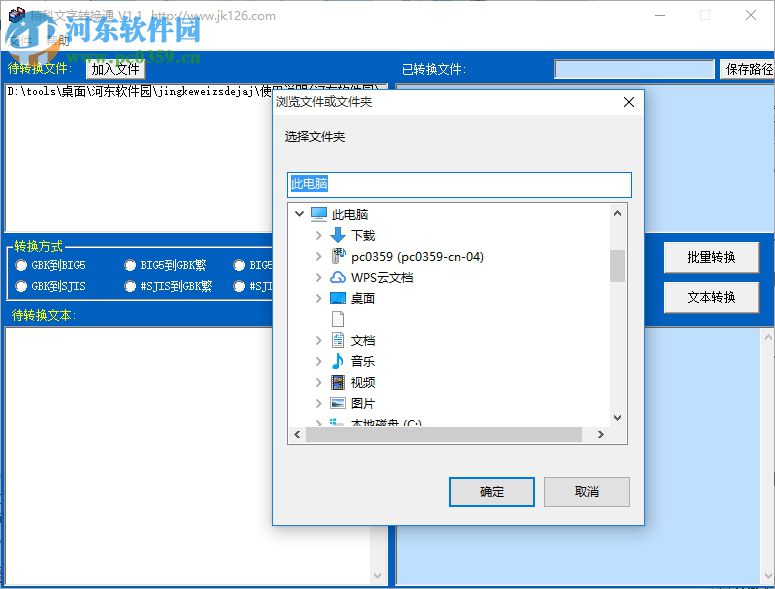Image resolution: width=775 pixels, height=589 pixels.
Task: Select the 下载 tree item label
Action: [363, 235]
